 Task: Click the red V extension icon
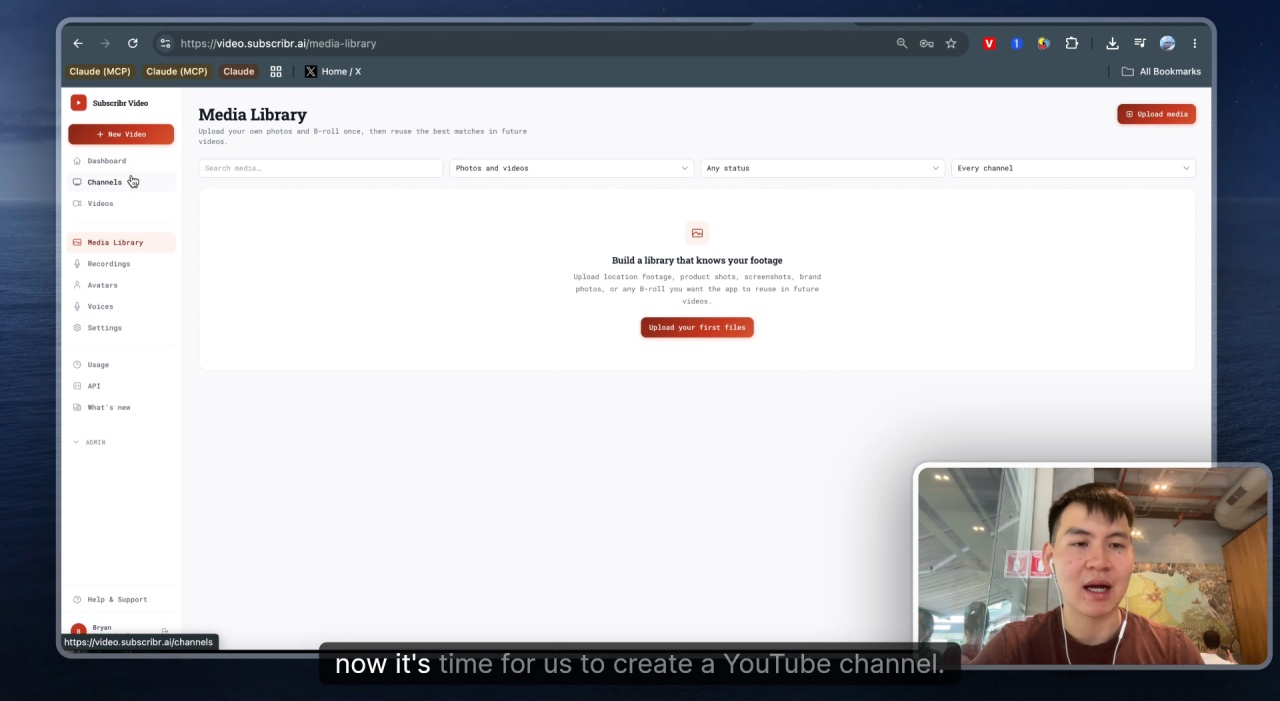pos(989,44)
